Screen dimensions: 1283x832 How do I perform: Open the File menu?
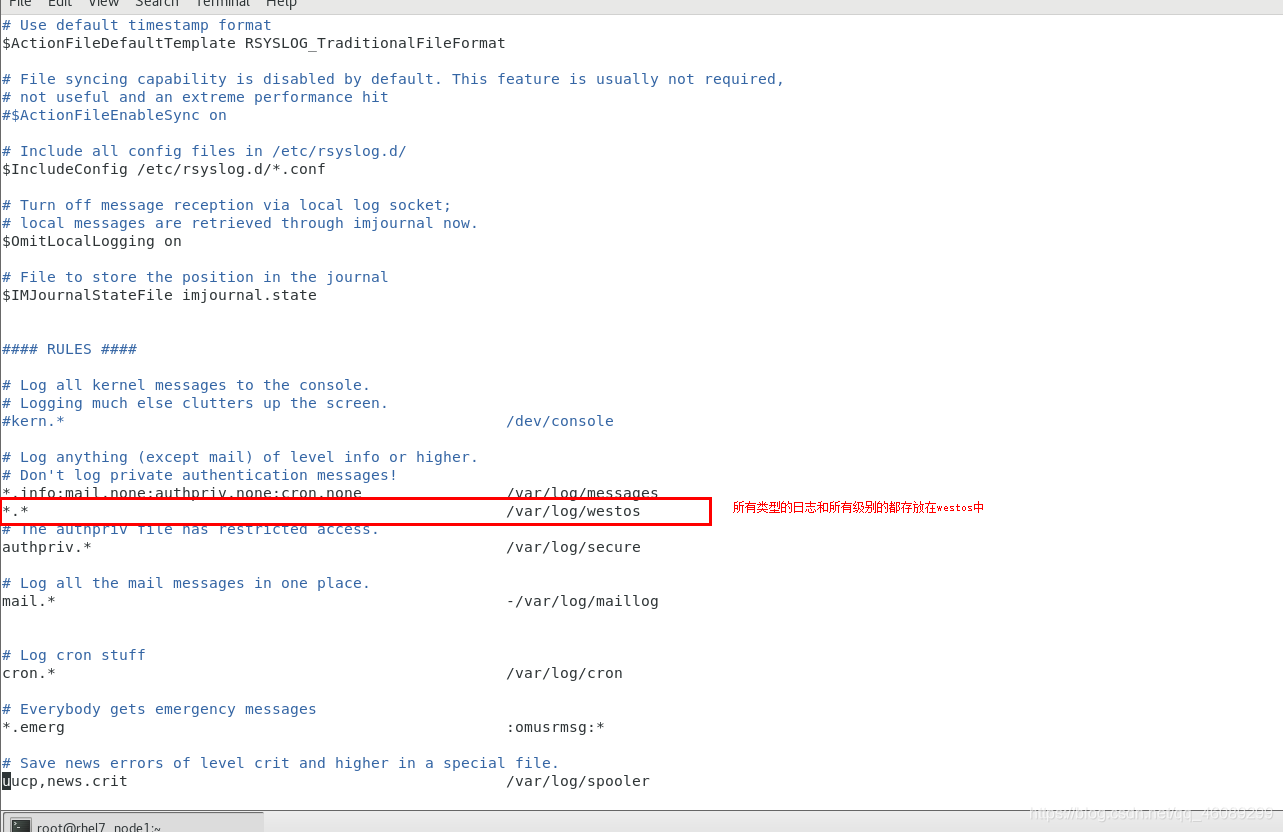pos(20,4)
